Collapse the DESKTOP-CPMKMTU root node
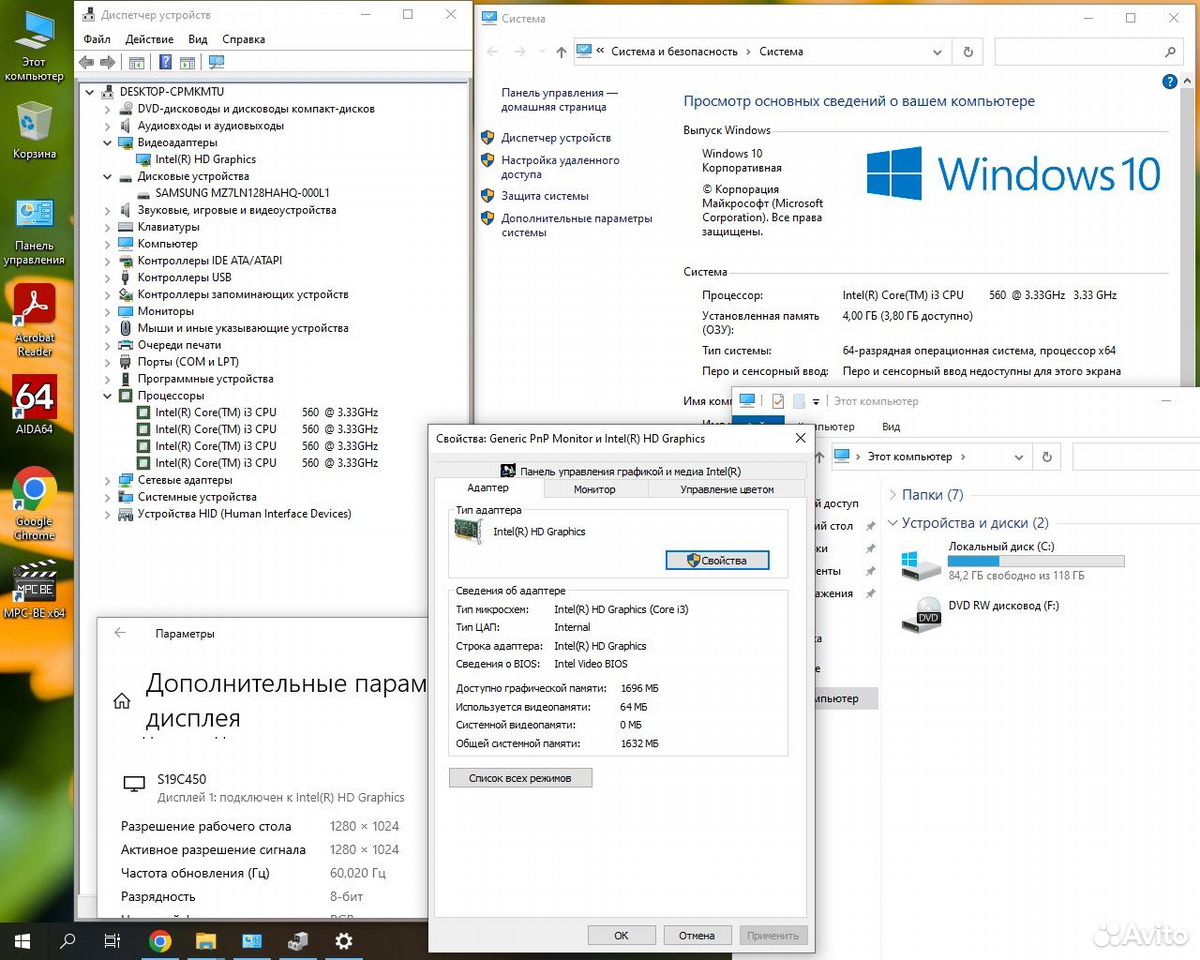 [90, 92]
